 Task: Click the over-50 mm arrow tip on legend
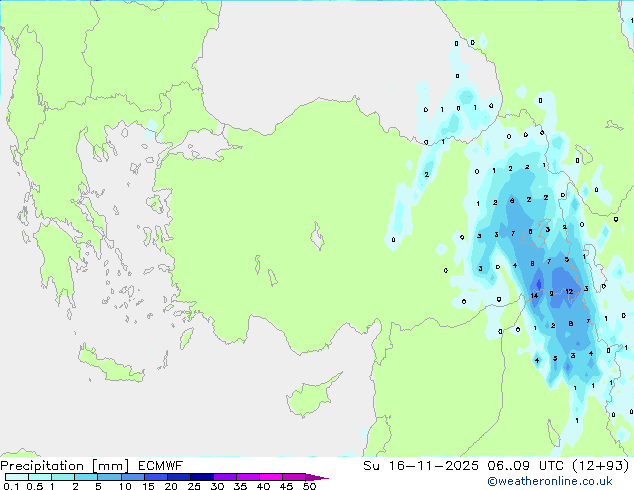pyautogui.click(x=317, y=478)
